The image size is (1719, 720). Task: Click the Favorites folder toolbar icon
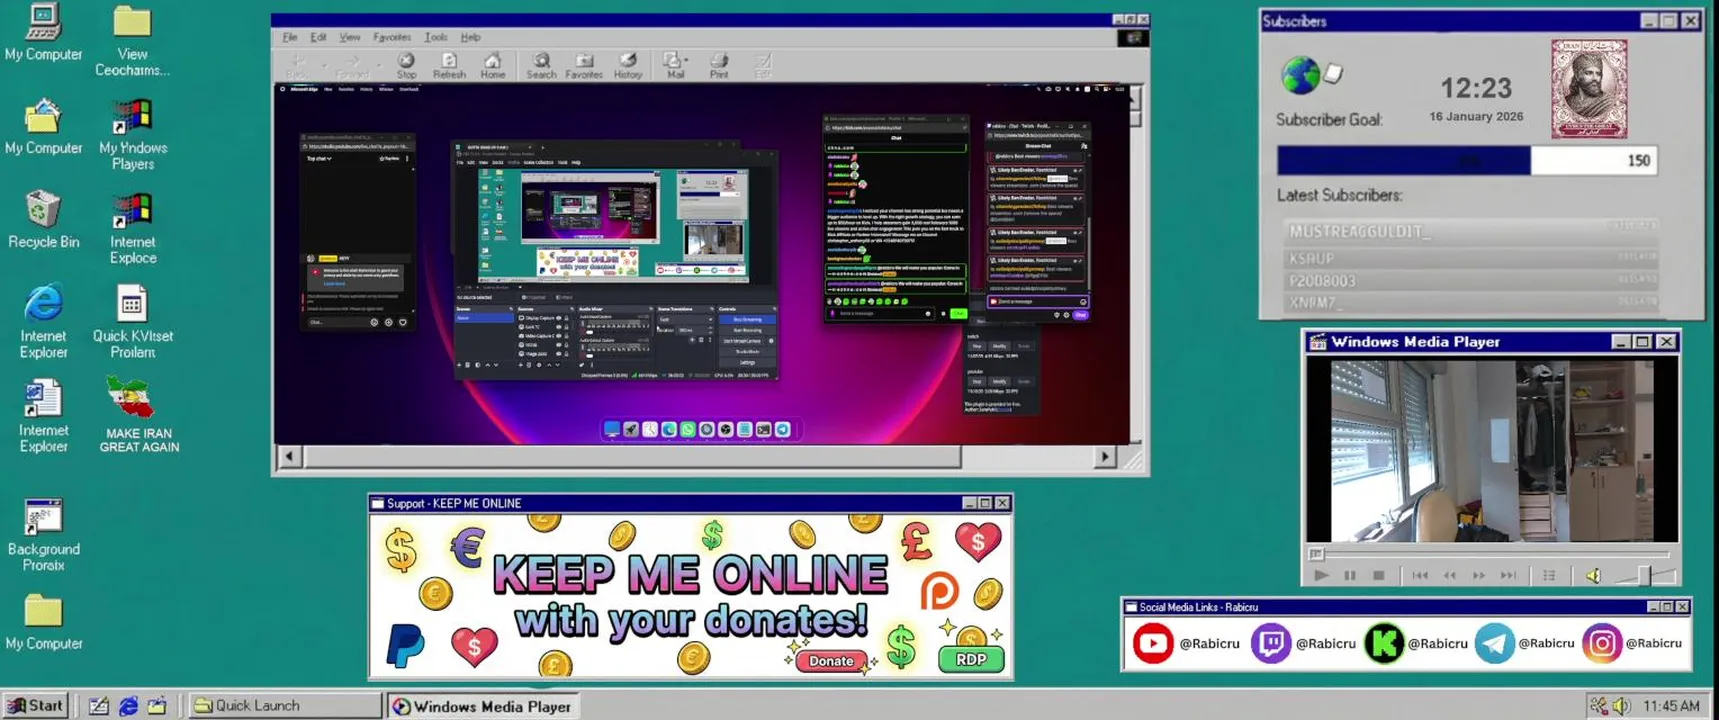click(x=584, y=66)
